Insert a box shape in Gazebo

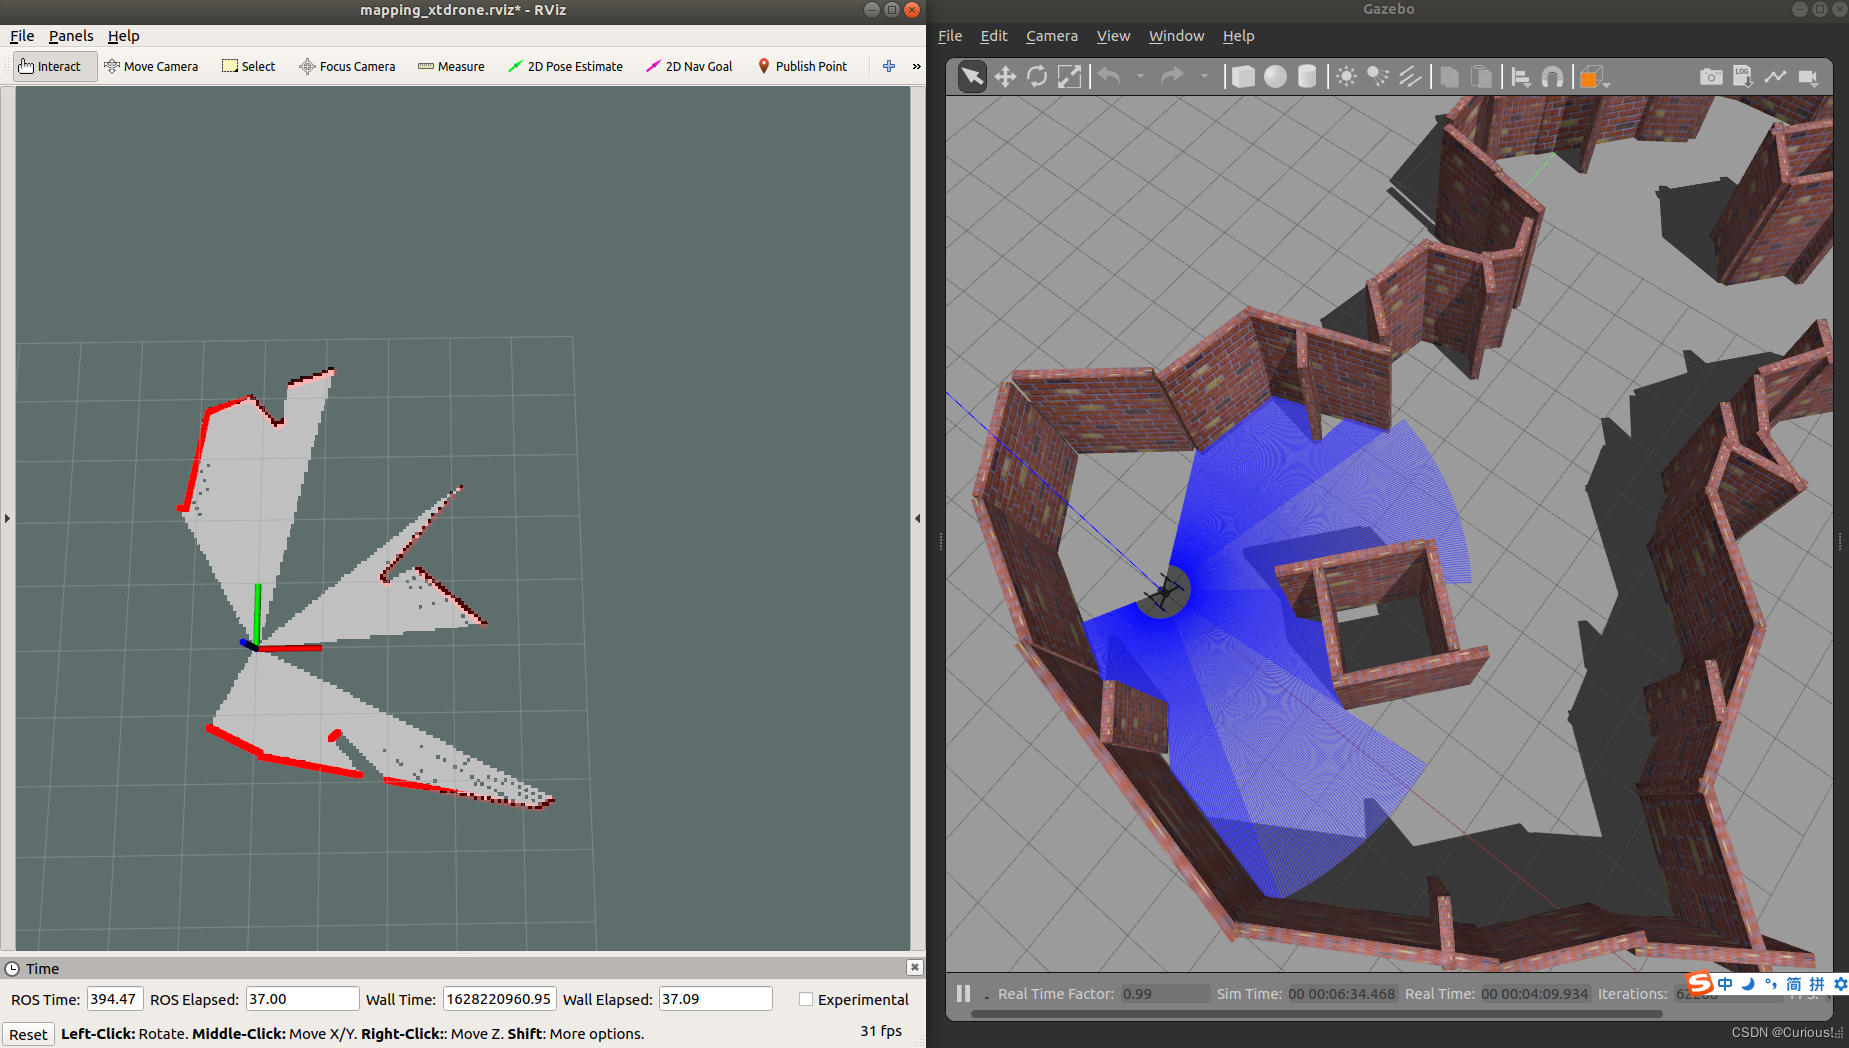1243,77
